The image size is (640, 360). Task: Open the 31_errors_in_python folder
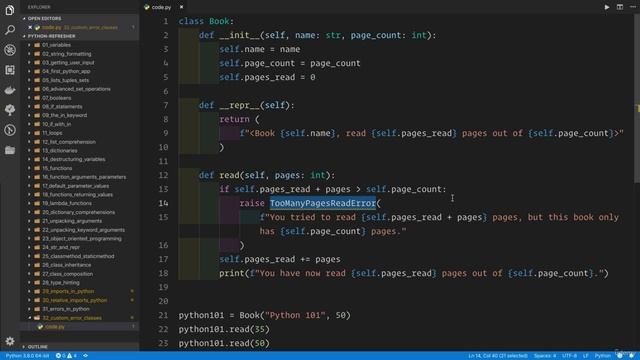click(x=66, y=309)
